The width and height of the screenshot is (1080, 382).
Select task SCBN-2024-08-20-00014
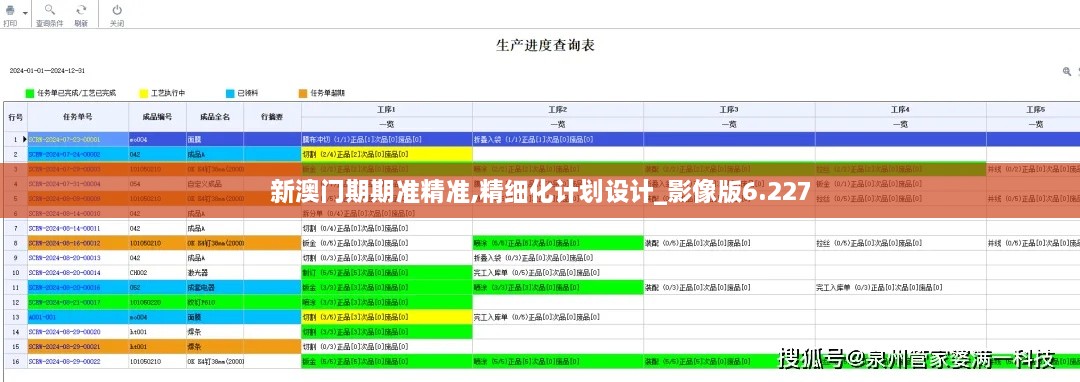pos(78,273)
